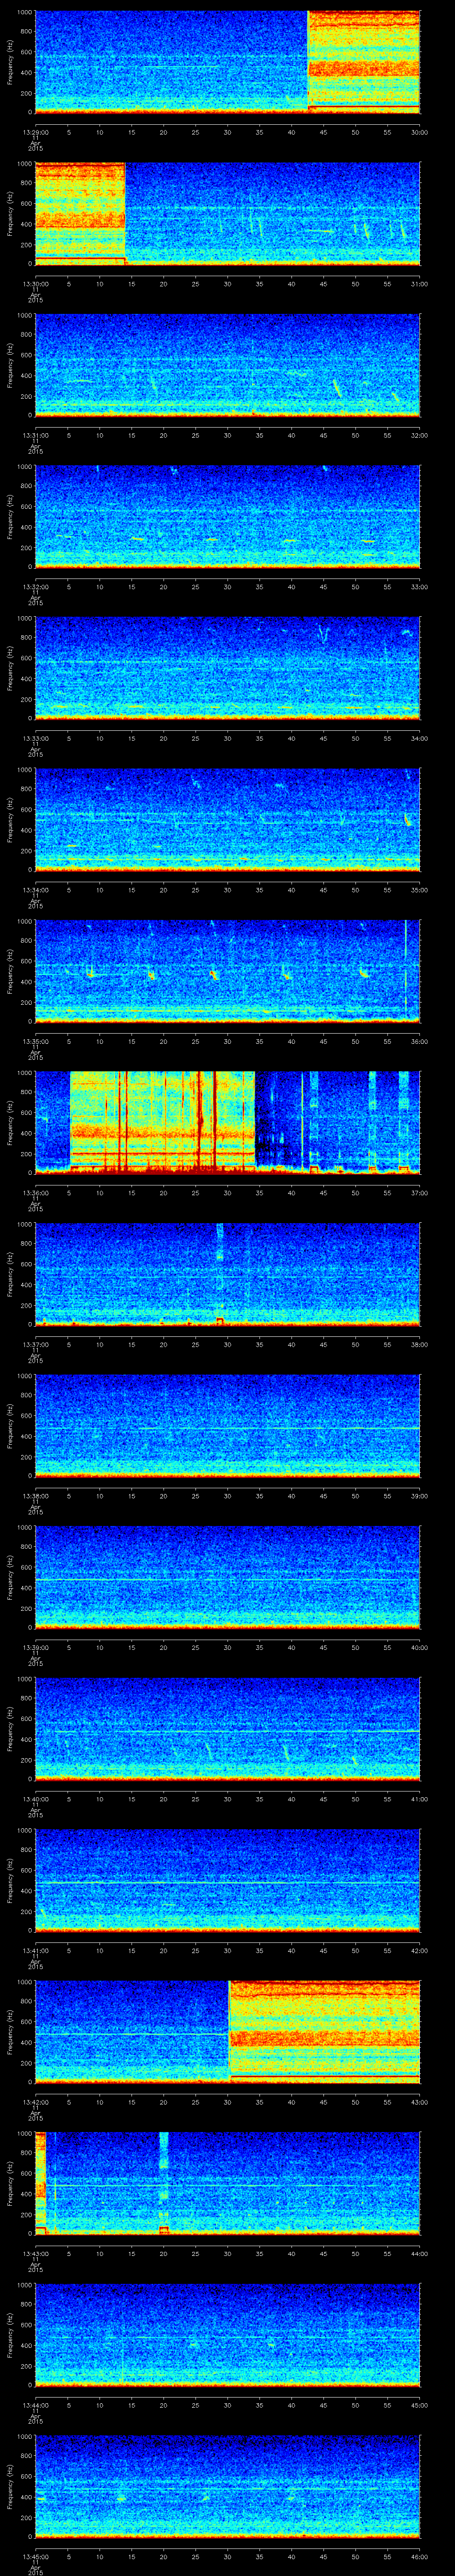Click the 46:00 end time label
This screenshot has width=455, height=2576.
(420, 2556)
